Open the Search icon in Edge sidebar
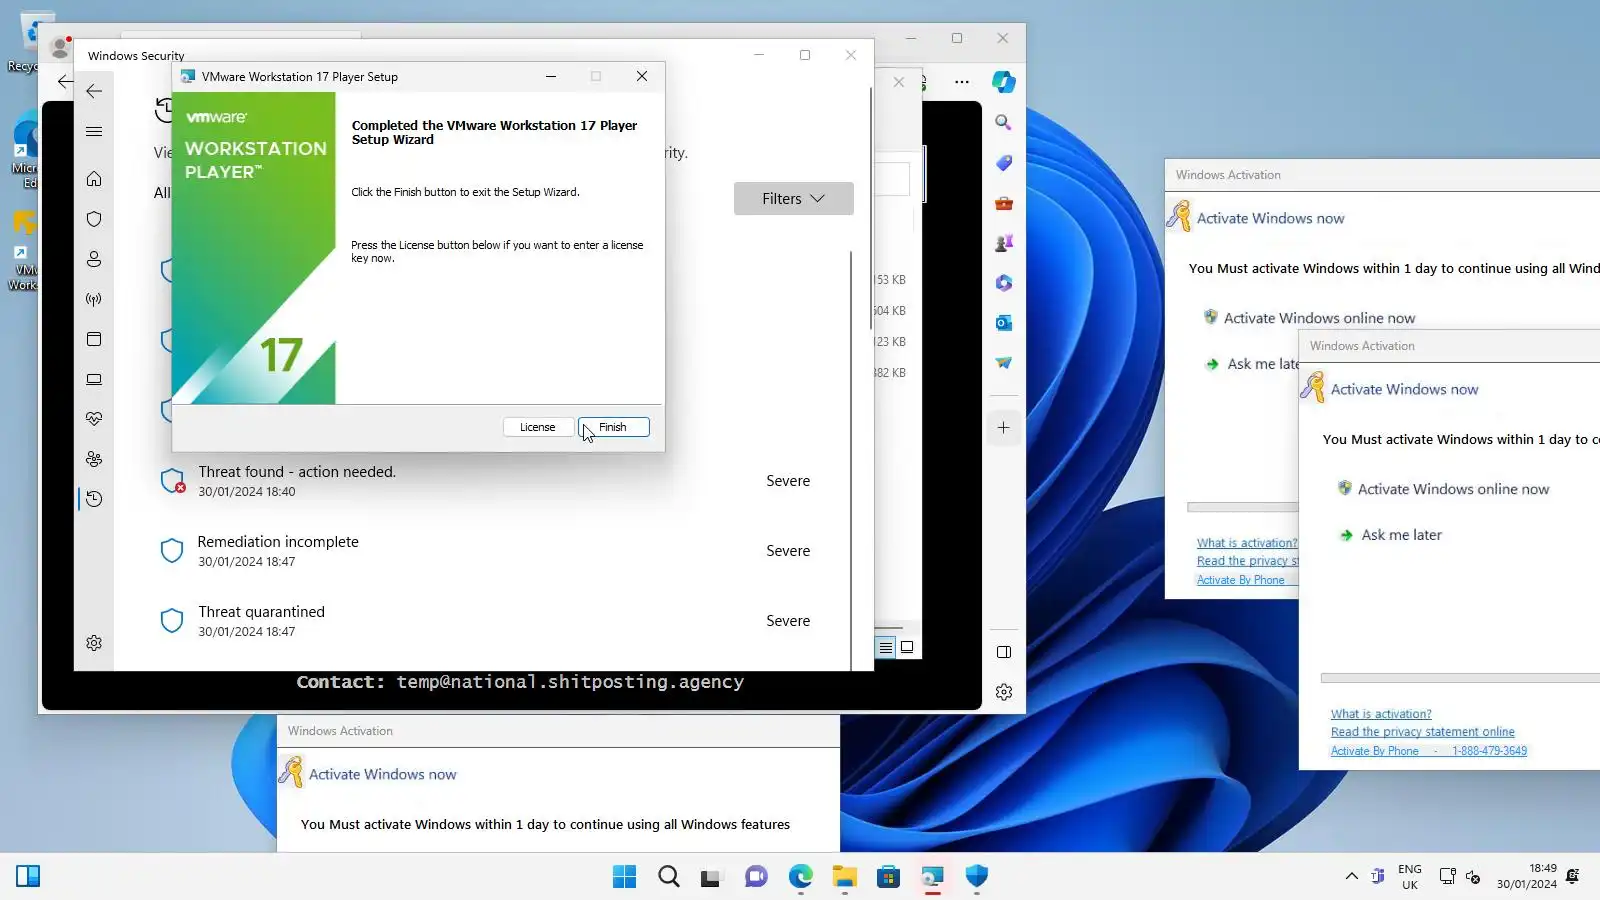1600x900 pixels. coord(1004,122)
